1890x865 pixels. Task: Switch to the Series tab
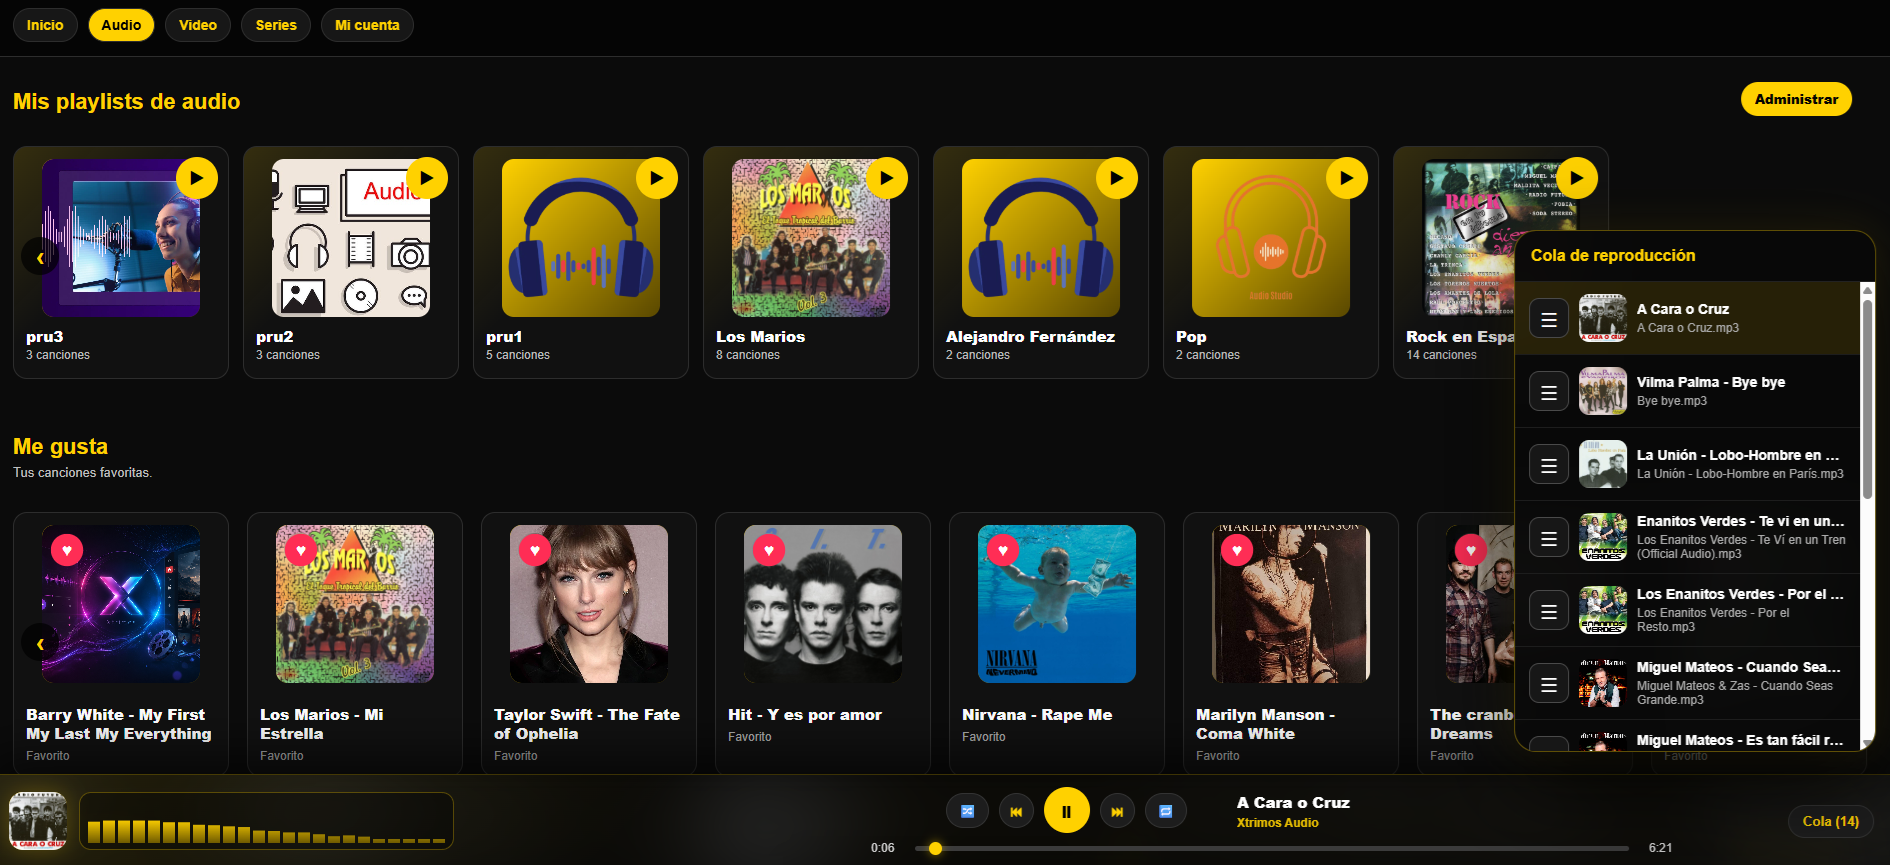pos(276,25)
